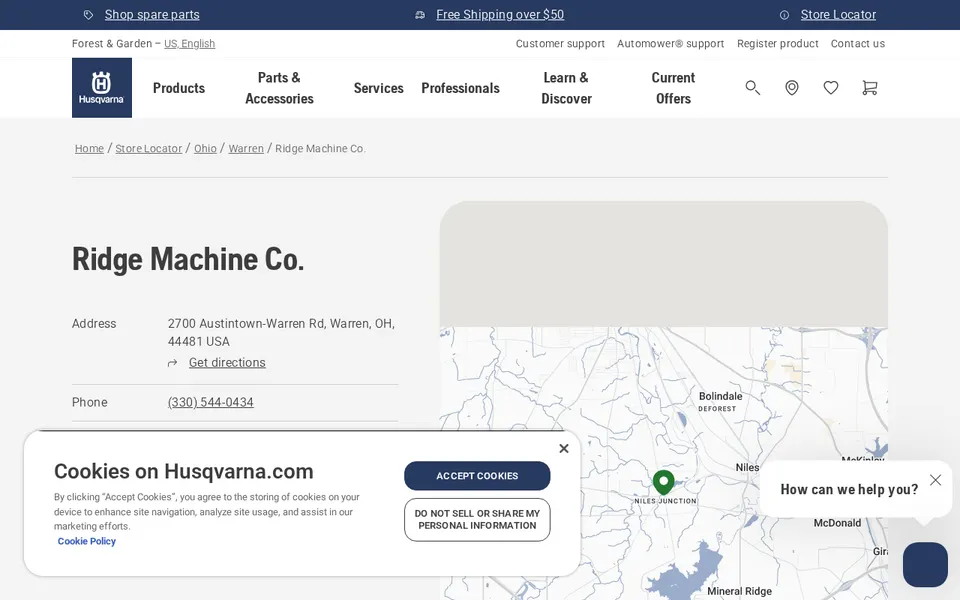The width and height of the screenshot is (960, 600).
Task: Open Parts & Accessories menu
Action: [279, 88]
